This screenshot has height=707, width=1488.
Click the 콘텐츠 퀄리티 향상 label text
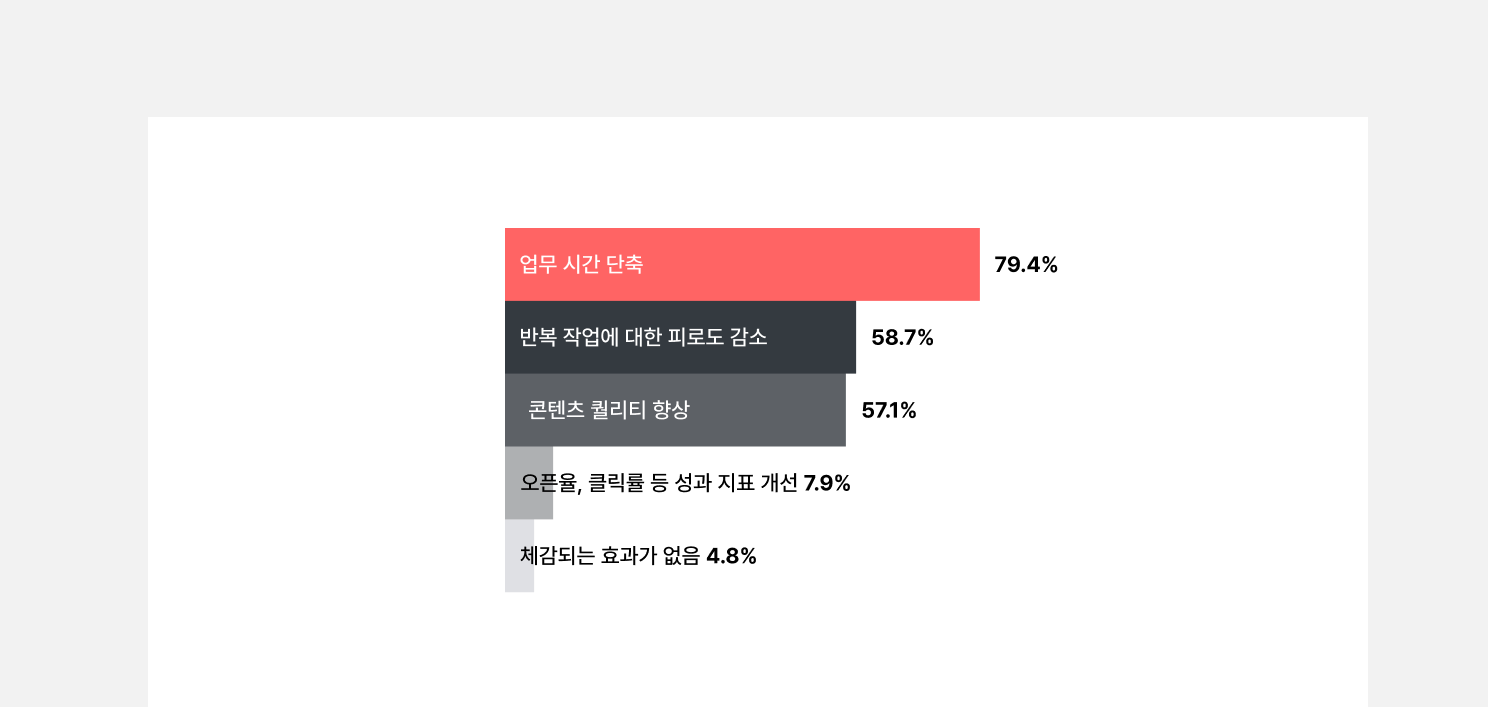609,410
